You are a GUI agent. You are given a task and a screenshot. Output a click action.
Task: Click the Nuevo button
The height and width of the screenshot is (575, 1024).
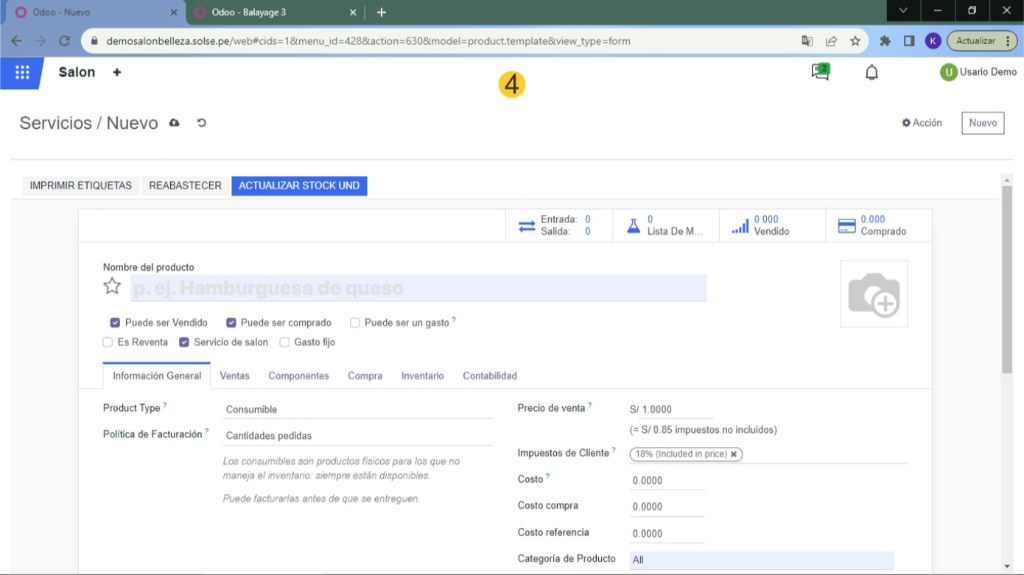tap(982, 123)
